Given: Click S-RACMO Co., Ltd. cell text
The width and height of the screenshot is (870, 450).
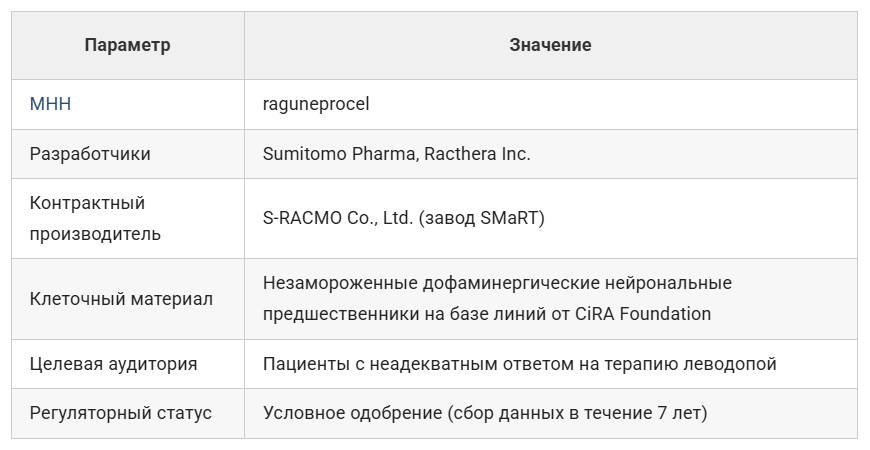Looking at the screenshot, I should tap(336, 218).
